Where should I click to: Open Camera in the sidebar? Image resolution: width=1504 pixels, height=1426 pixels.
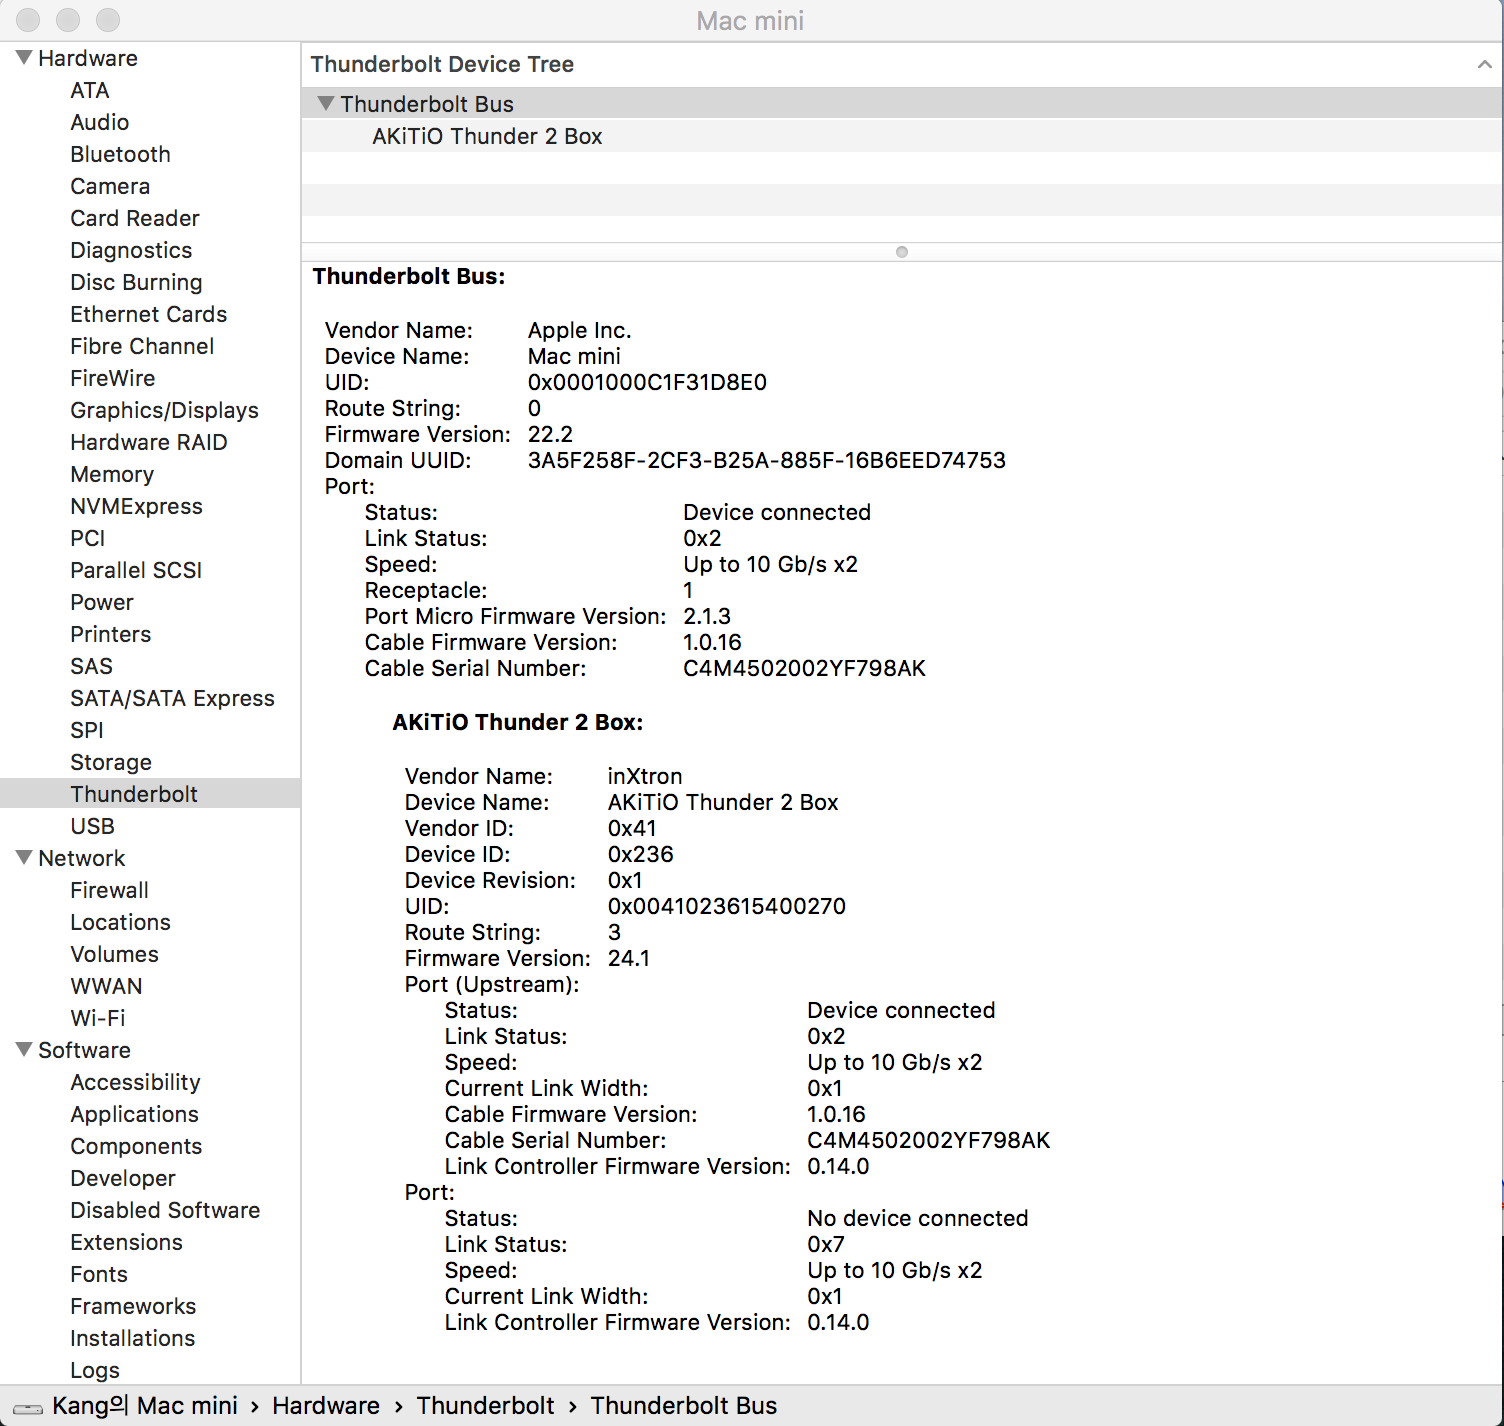coord(110,186)
